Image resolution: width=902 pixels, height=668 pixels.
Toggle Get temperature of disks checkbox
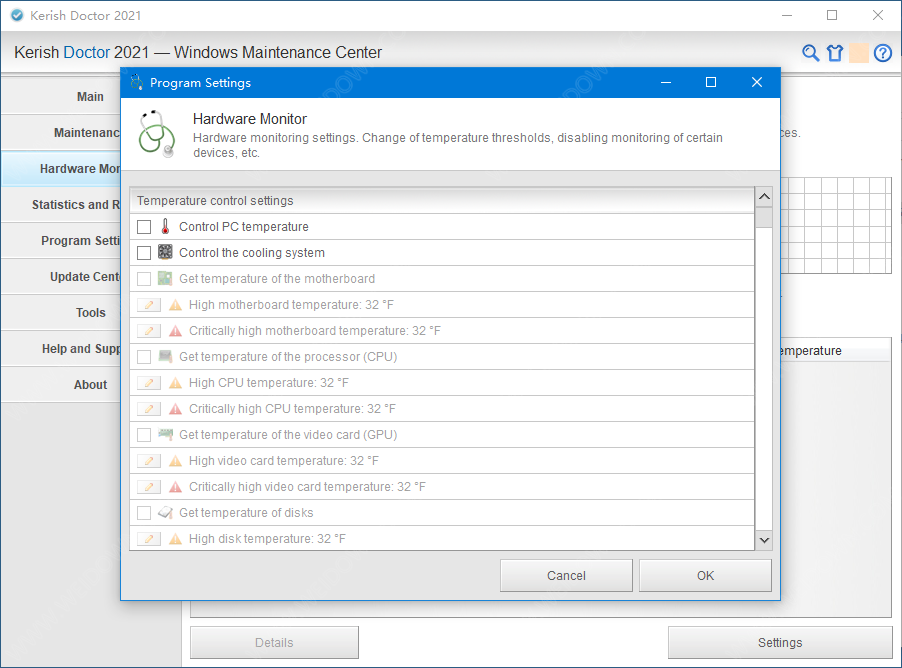(144, 513)
